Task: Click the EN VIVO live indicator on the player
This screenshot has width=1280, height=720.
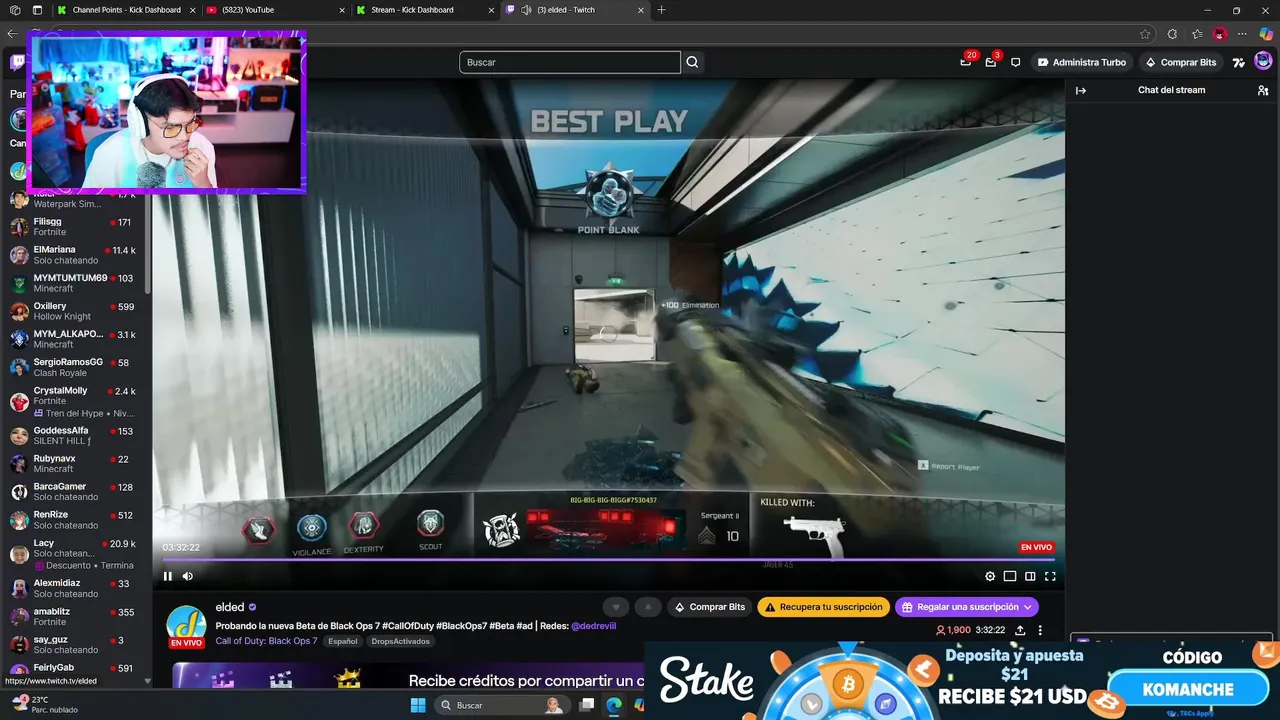Action: point(1036,547)
